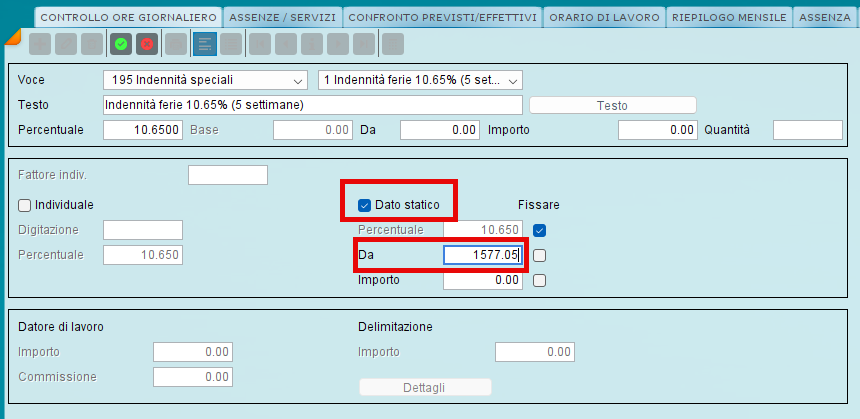Image resolution: width=860 pixels, height=419 pixels.
Task: Open the Confronto previsti/effettivi tab
Action: point(442,17)
